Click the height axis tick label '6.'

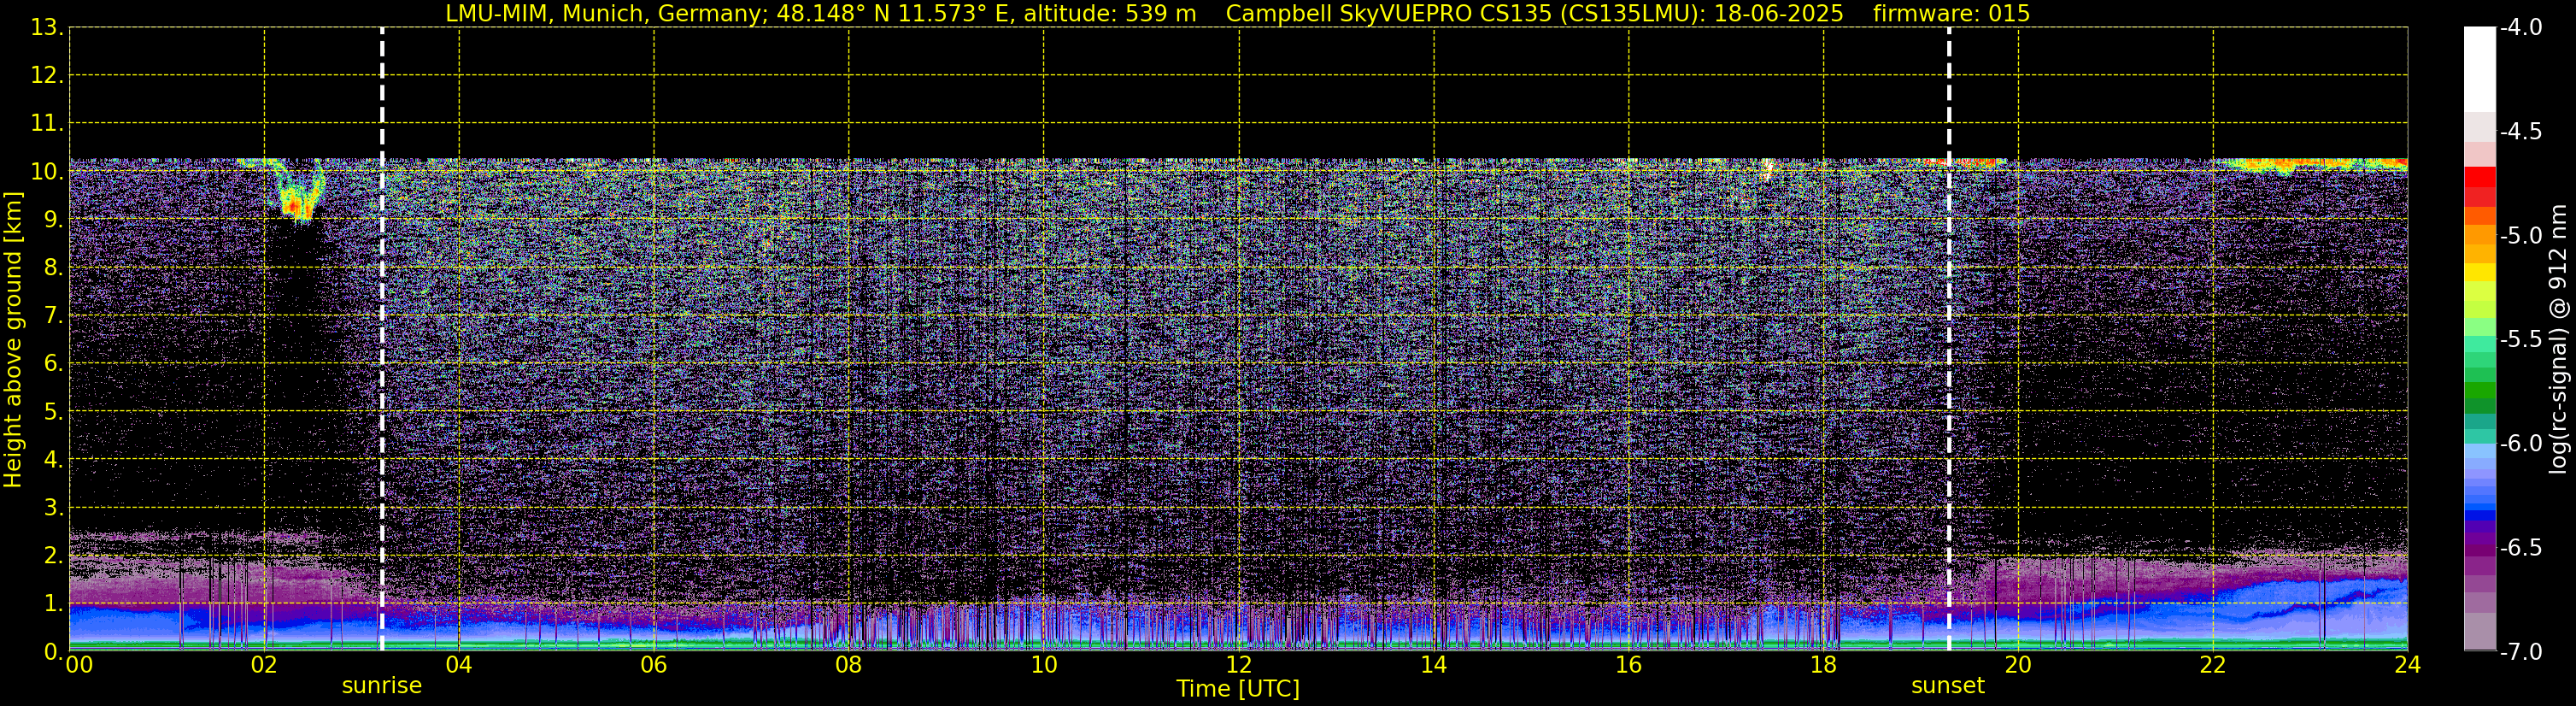click(x=54, y=364)
